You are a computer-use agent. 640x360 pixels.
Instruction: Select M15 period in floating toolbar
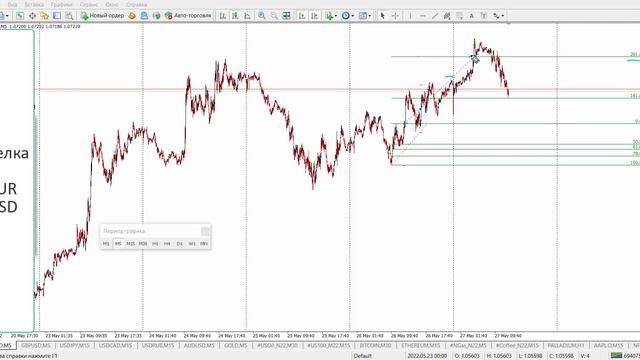click(131, 244)
